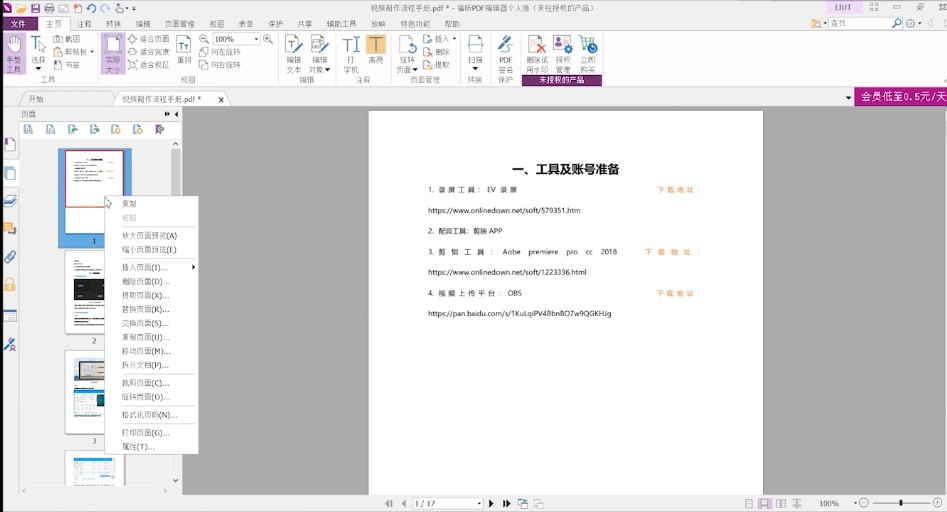Open the 100% zoom dropdown in ribbon
The image size is (947, 512).
(256, 39)
